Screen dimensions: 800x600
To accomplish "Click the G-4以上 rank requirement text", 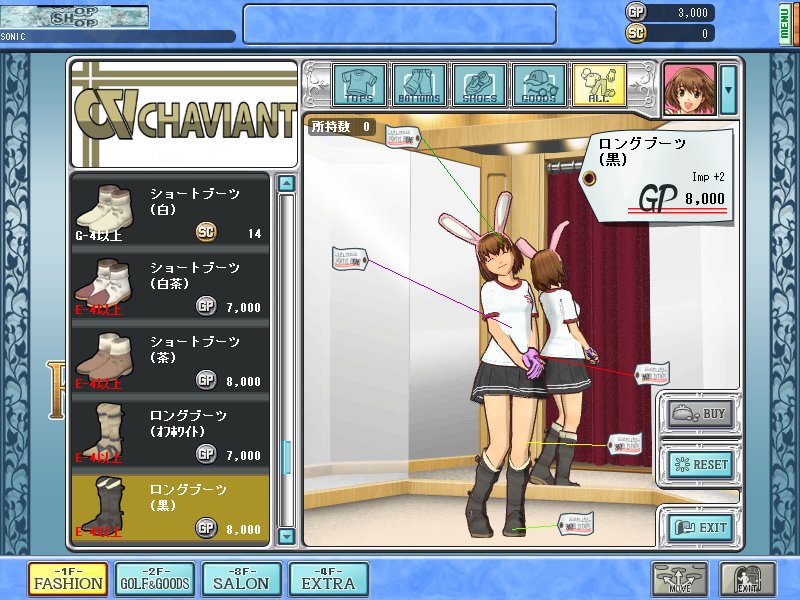I will tap(98, 236).
